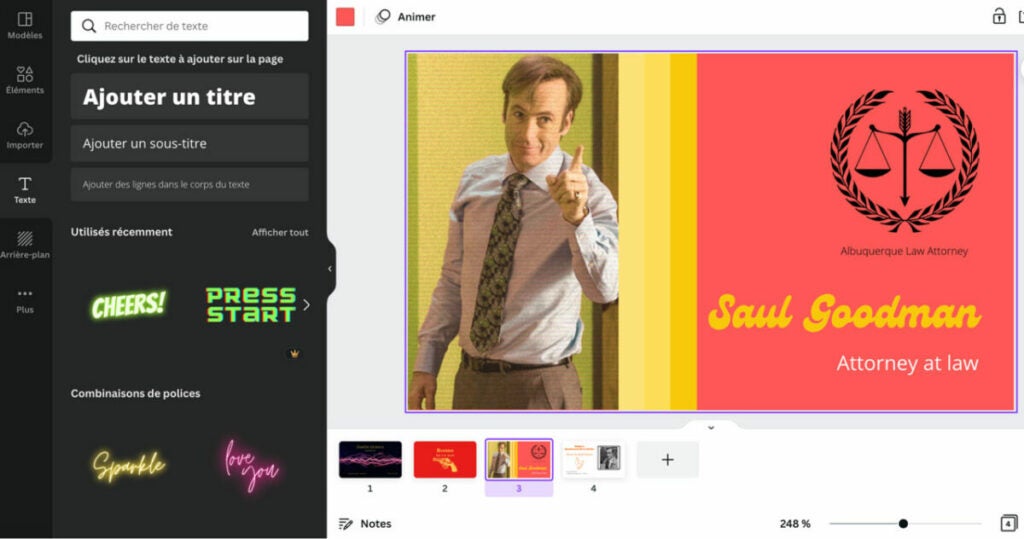The width and height of the screenshot is (1024, 539).
Task: Click the Afficher tout link
Action: [280, 232]
